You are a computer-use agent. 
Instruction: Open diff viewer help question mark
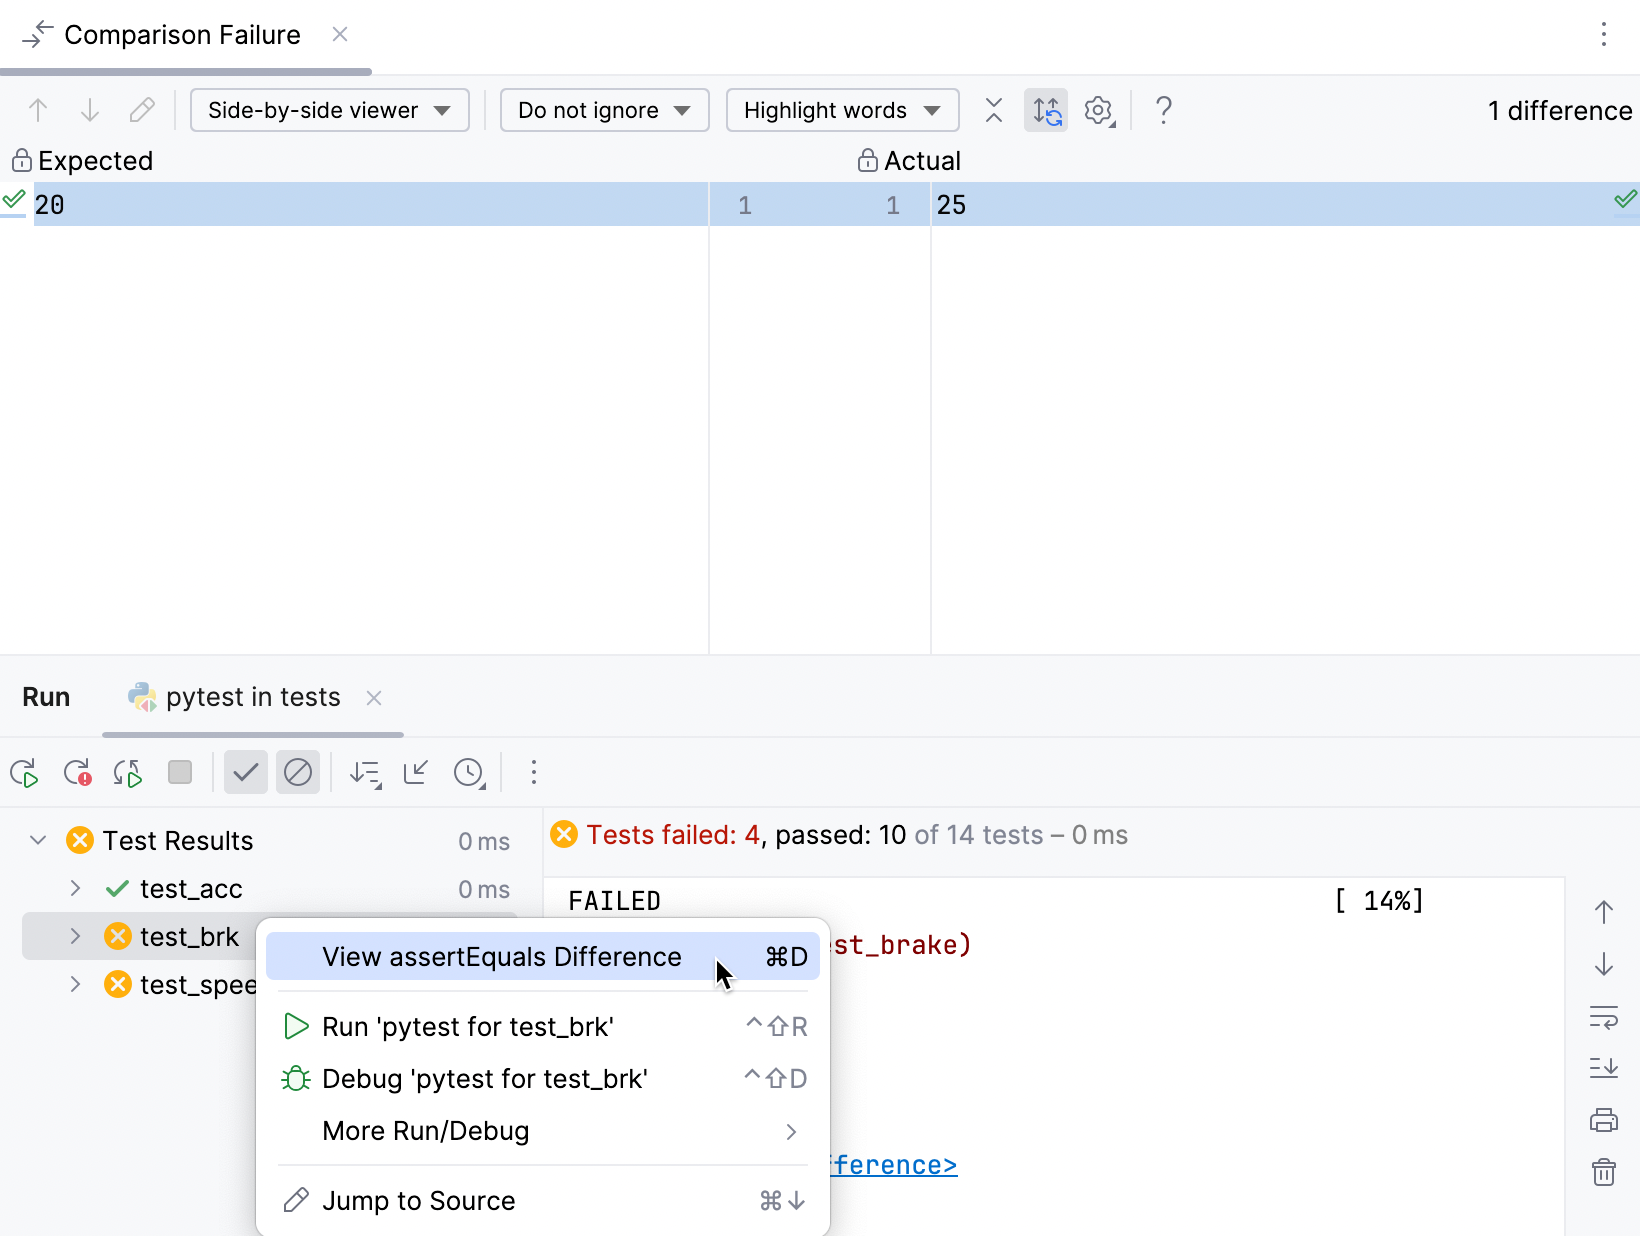[1163, 110]
